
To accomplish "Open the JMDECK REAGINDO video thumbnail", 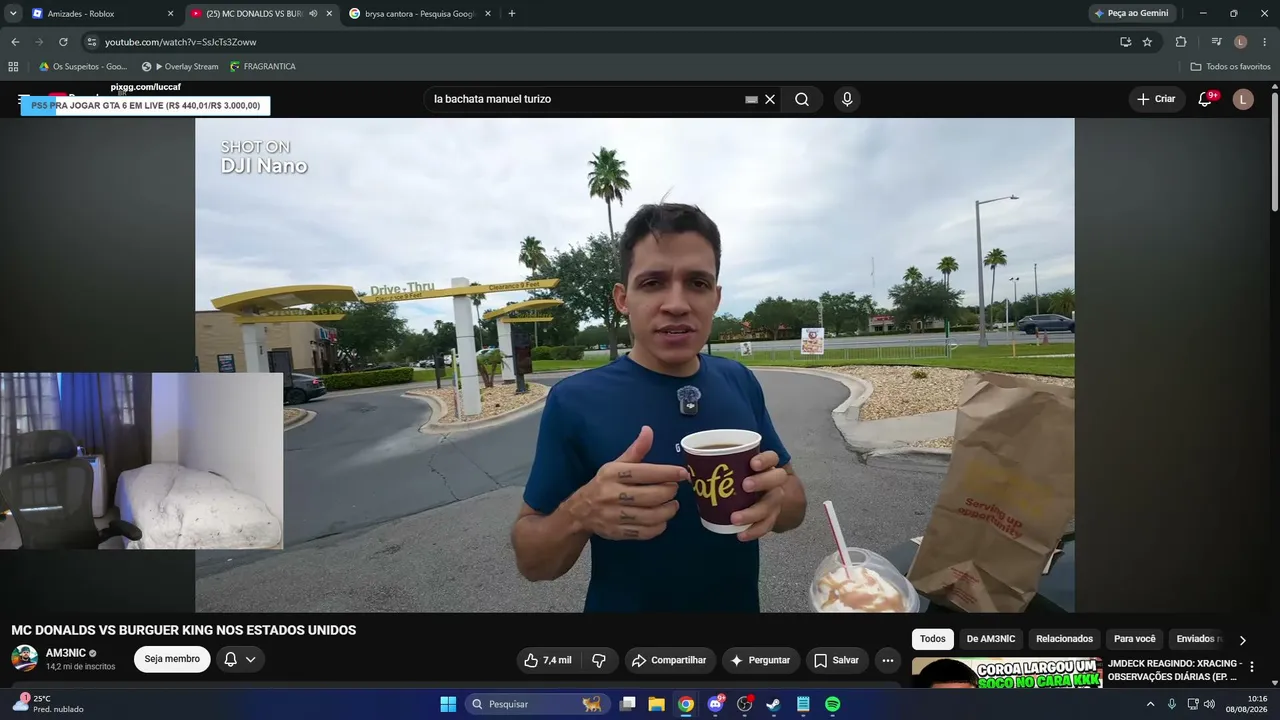I will point(1007,672).
